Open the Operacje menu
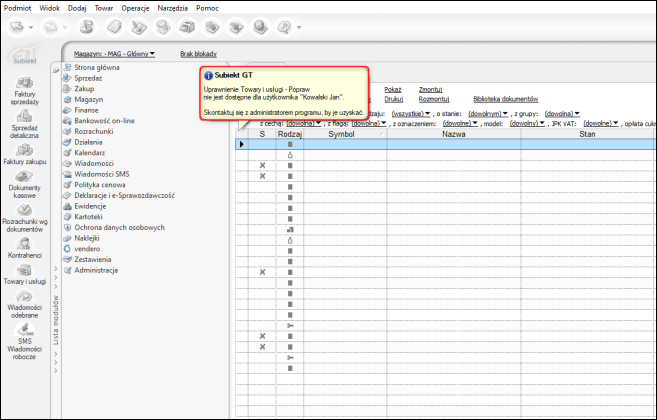This screenshot has height=420, width=657. (135, 8)
